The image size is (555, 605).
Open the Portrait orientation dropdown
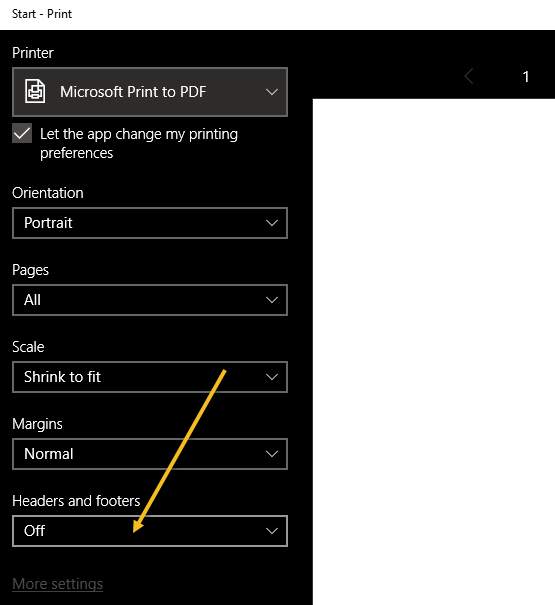(x=150, y=223)
